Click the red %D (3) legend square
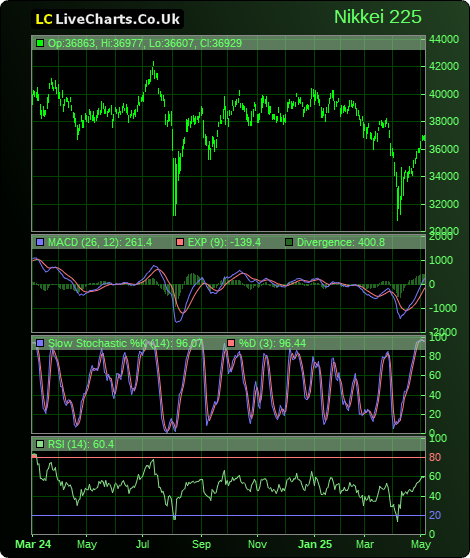This screenshot has height=558, width=470. 231,343
